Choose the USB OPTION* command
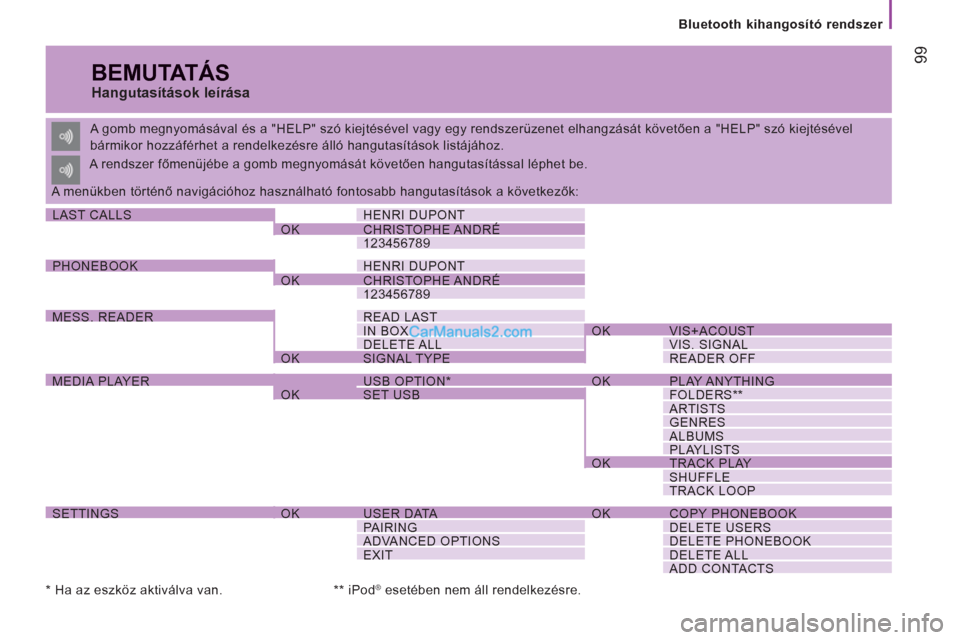 470,381
